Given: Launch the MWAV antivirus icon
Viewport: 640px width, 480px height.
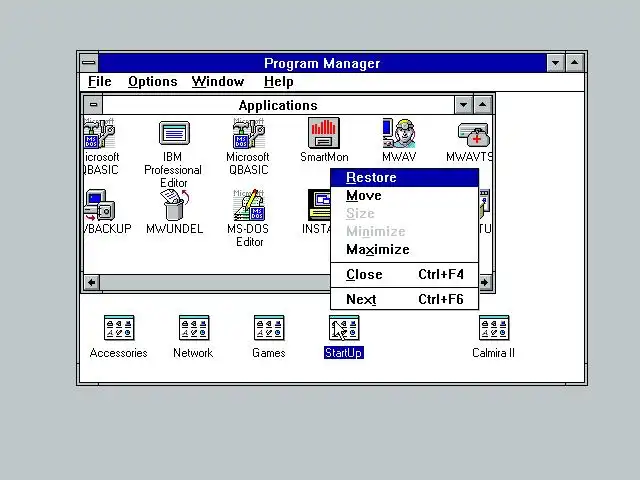Looking at the screenshot, I should coord(399,133).
